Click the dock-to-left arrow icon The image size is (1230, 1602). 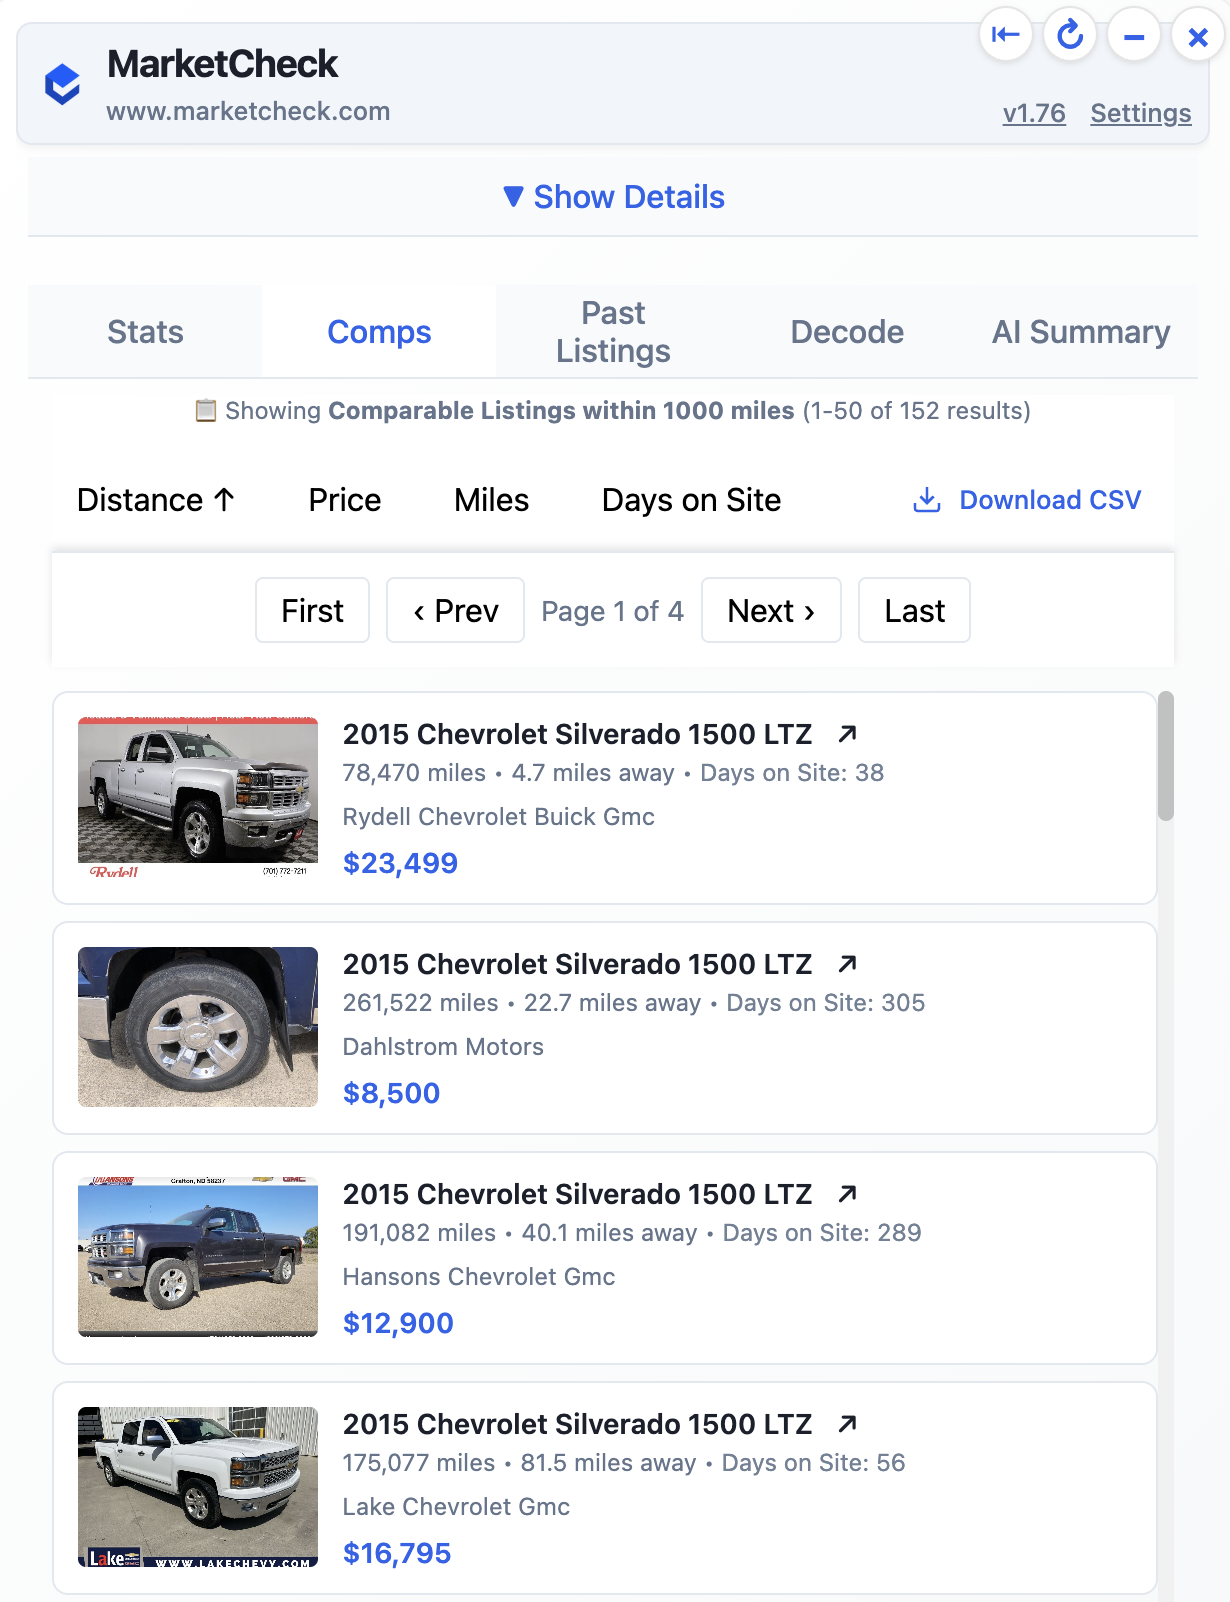(x=1005, y=35)
